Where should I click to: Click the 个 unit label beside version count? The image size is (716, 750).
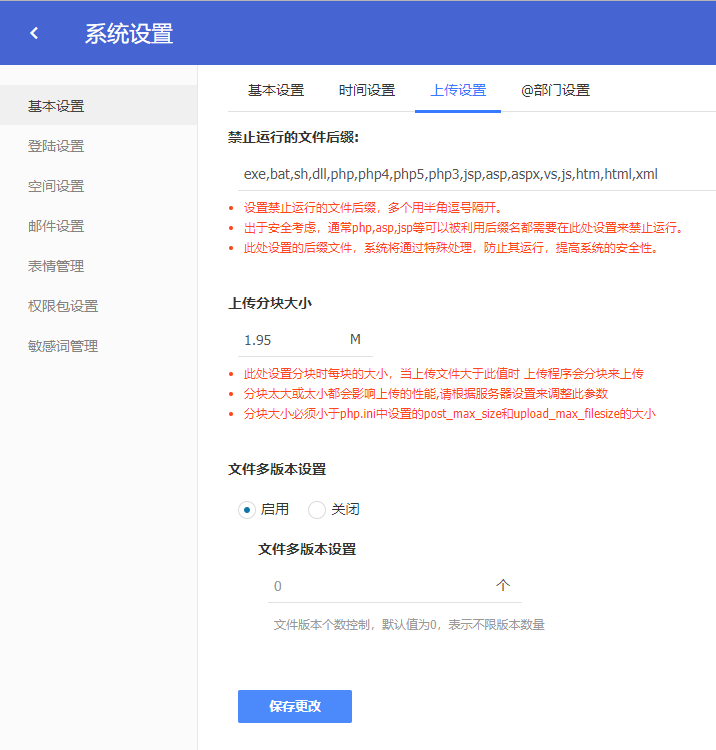[502, 586]
